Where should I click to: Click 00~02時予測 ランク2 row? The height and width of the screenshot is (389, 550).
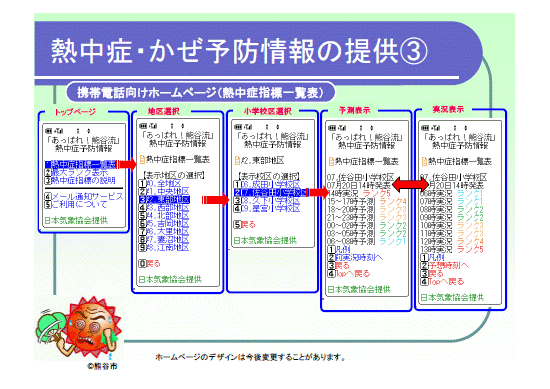(367, 226)
